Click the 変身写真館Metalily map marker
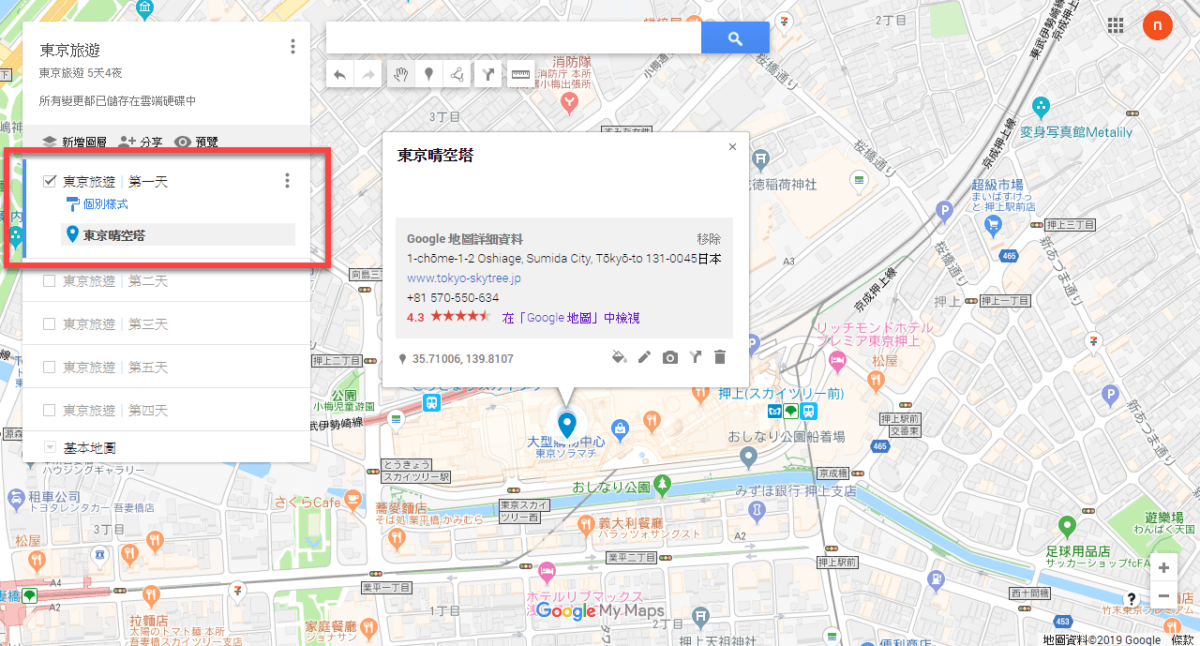Image resolution: width=1200 pixels, height=646 pixels. [x=1041, y=105]
